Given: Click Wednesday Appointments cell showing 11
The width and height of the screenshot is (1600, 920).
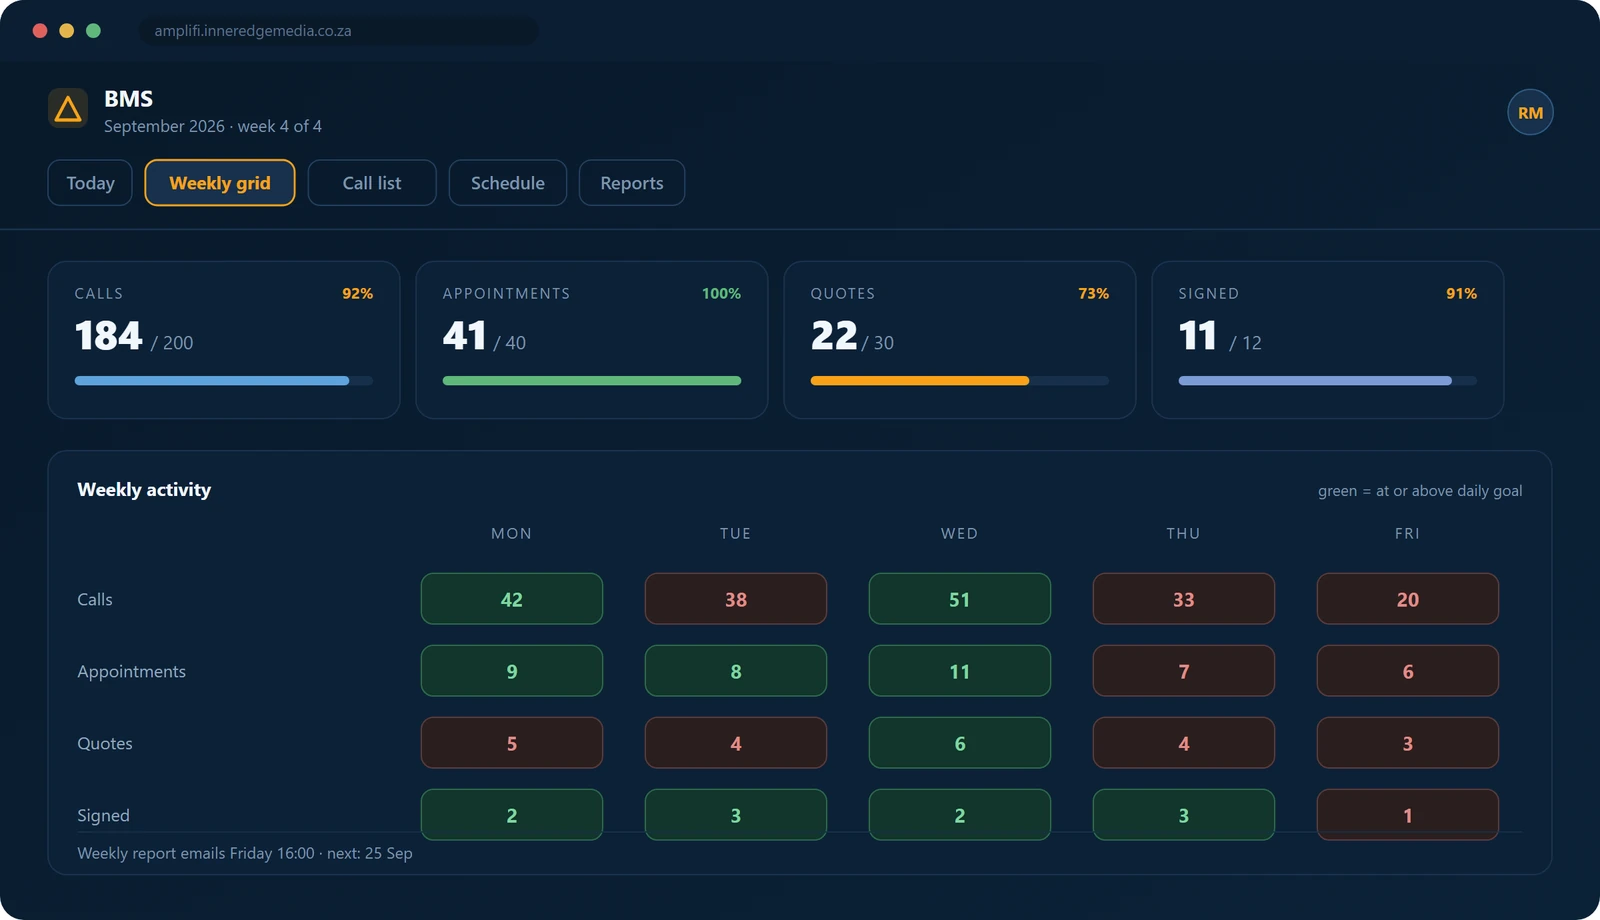Looking at the screenshot, I should click(960, 671).
